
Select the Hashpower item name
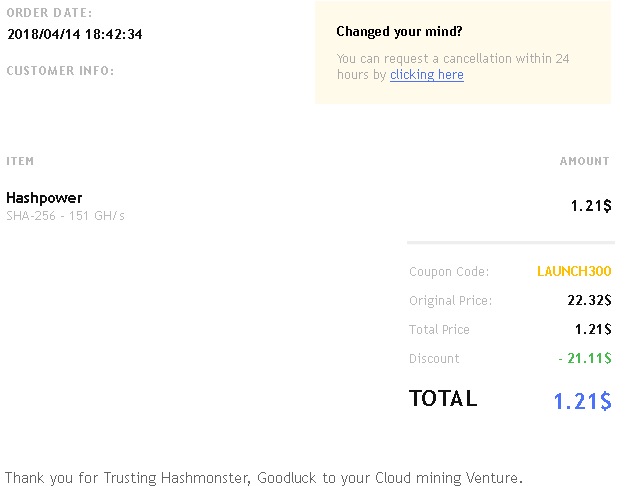[44, 198]
